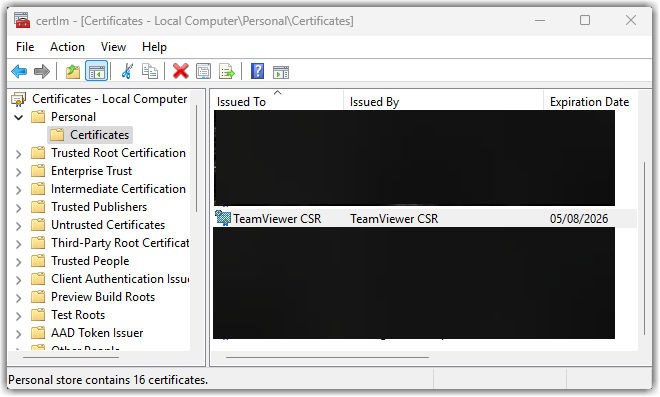Viewport: 660px width, 397px height.
Task: Open Properties via toolbar icon
Action: tap(204, 71)
